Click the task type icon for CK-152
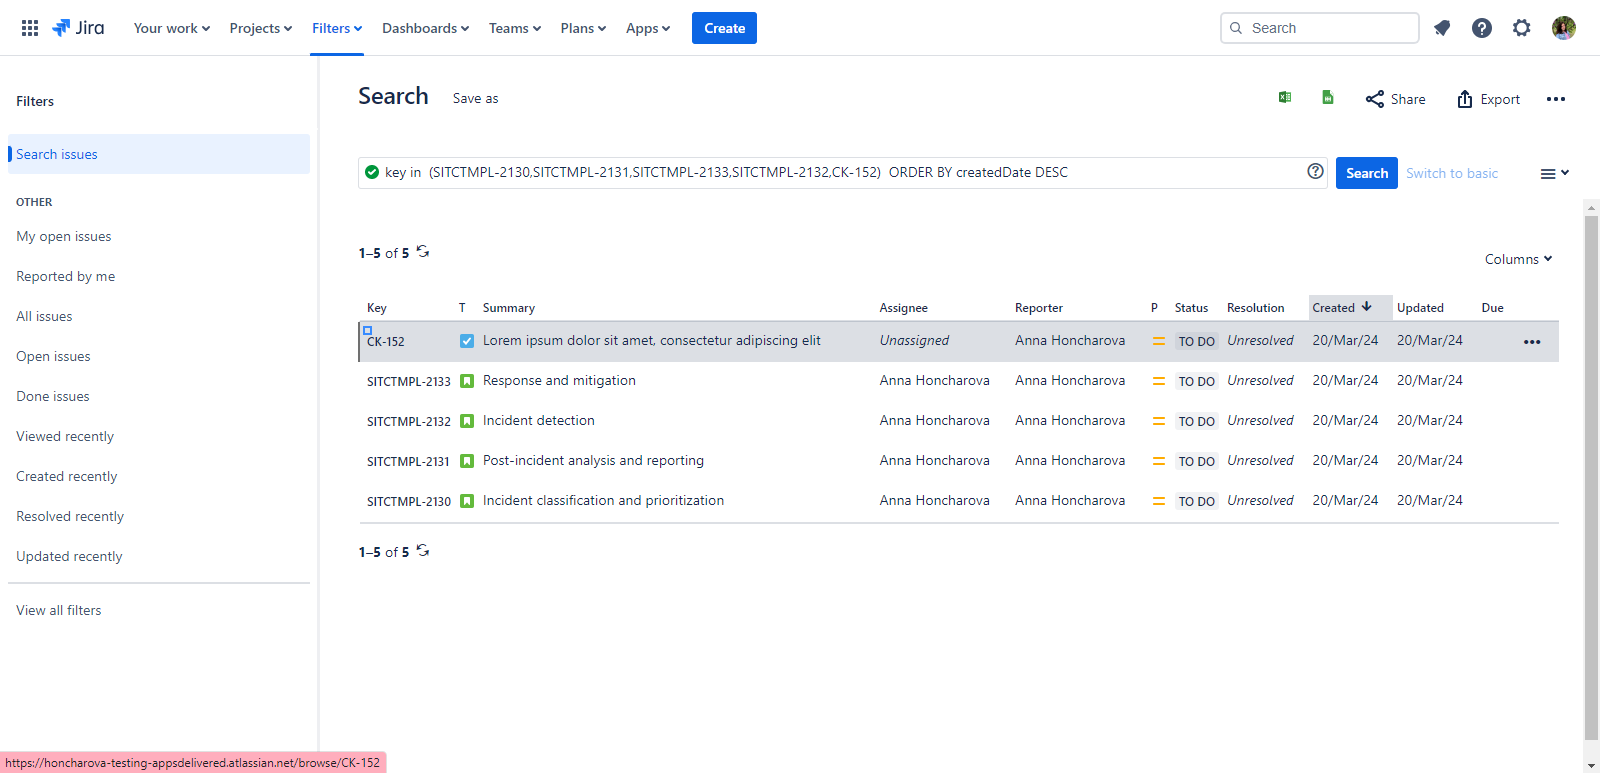The image size is (1600, 773). [x=467, y=341]
